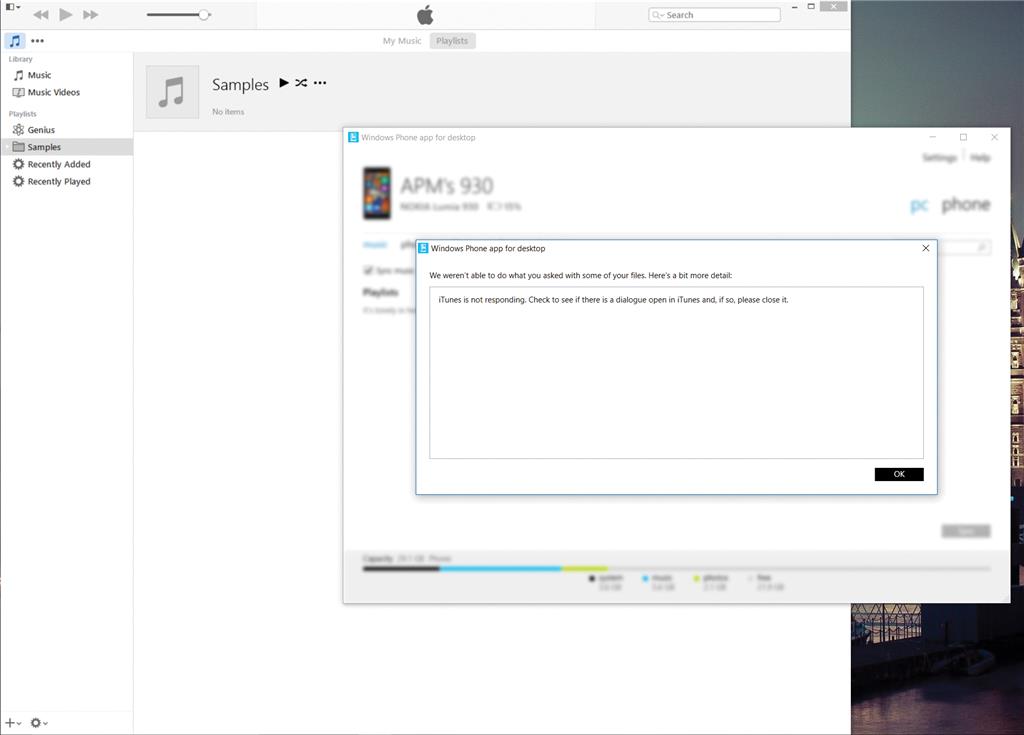Click the search box in phone app
Screen dimensions: 1024x735
point(965,248)
